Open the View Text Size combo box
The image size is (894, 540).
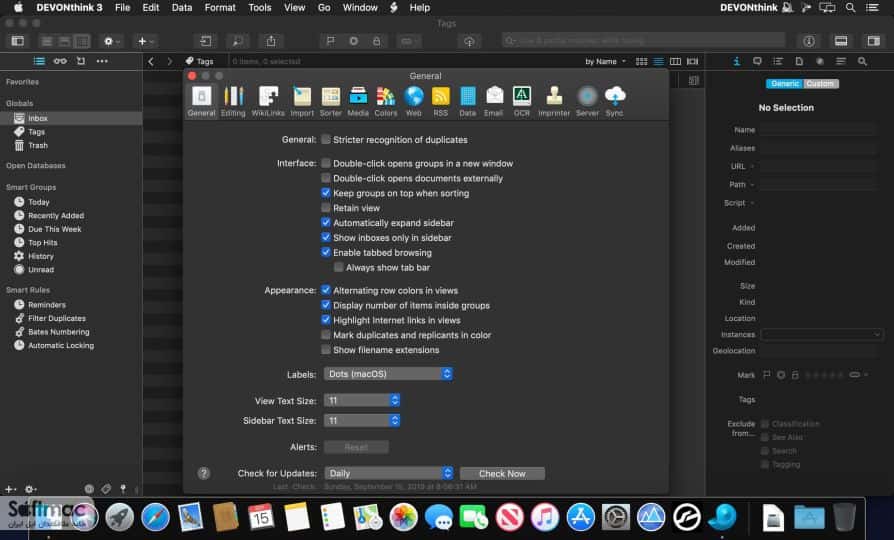click(x=361, y=400)
